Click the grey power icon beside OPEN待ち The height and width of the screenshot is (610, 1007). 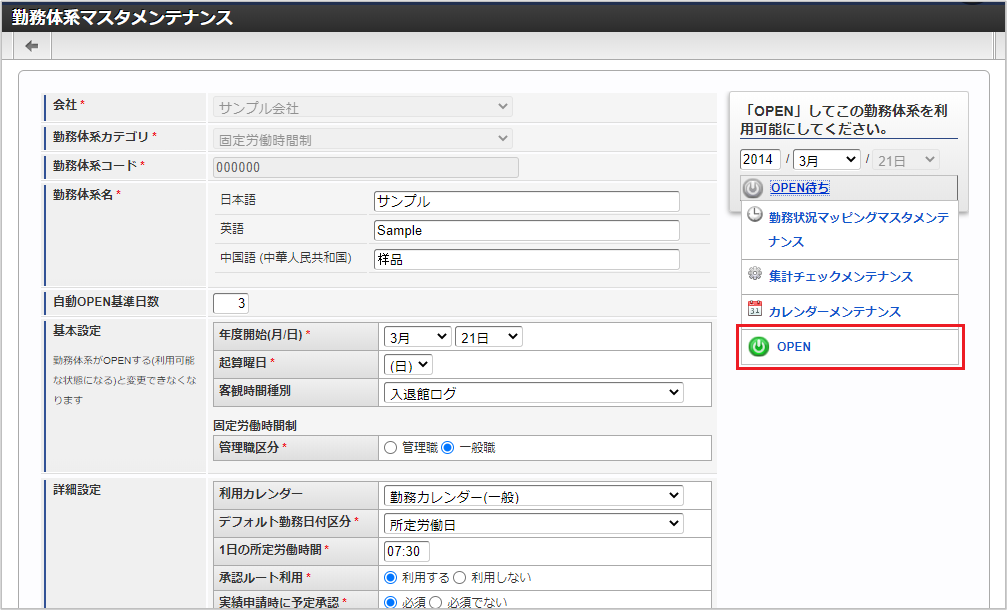coord(753,188)
